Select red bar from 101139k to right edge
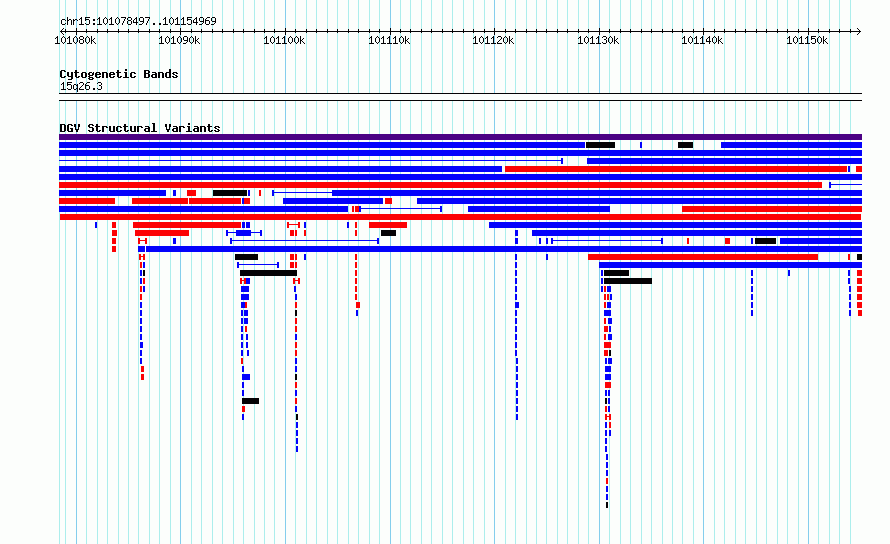Viewport: 890px width, 544px height. pos(772,209)
